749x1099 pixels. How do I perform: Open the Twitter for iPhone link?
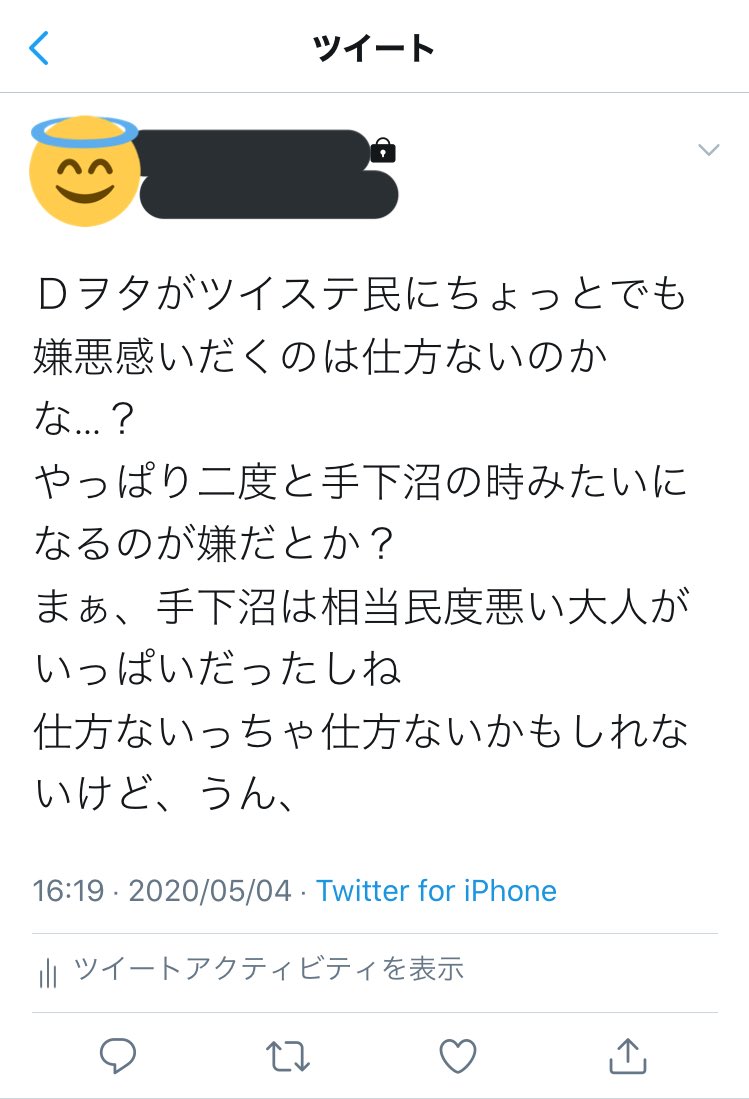coord(437,891)
